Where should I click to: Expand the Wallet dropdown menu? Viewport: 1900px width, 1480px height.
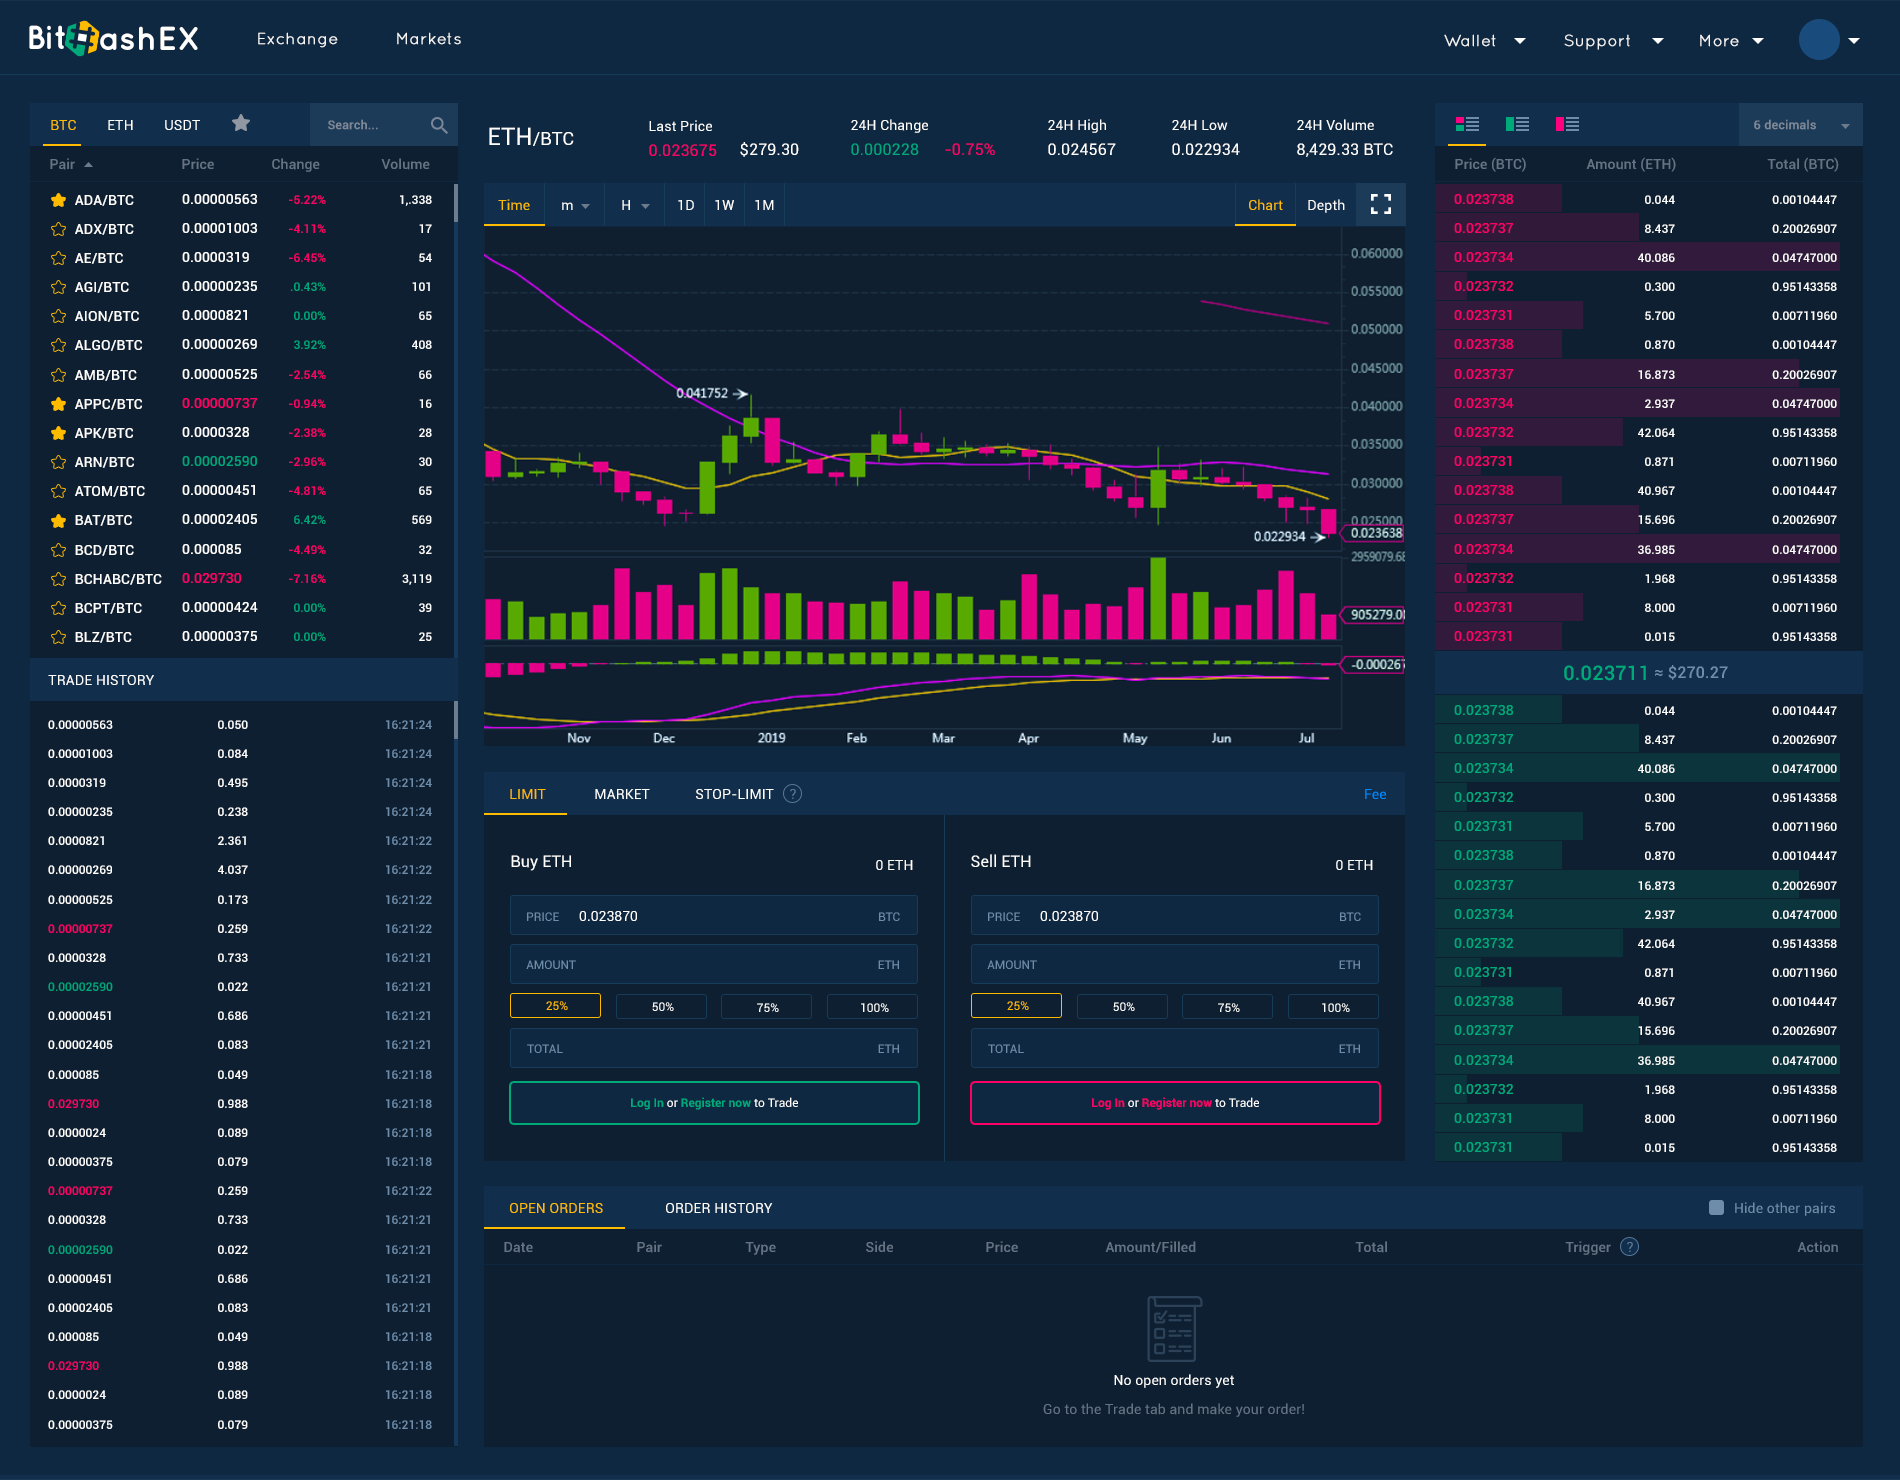1484,41
